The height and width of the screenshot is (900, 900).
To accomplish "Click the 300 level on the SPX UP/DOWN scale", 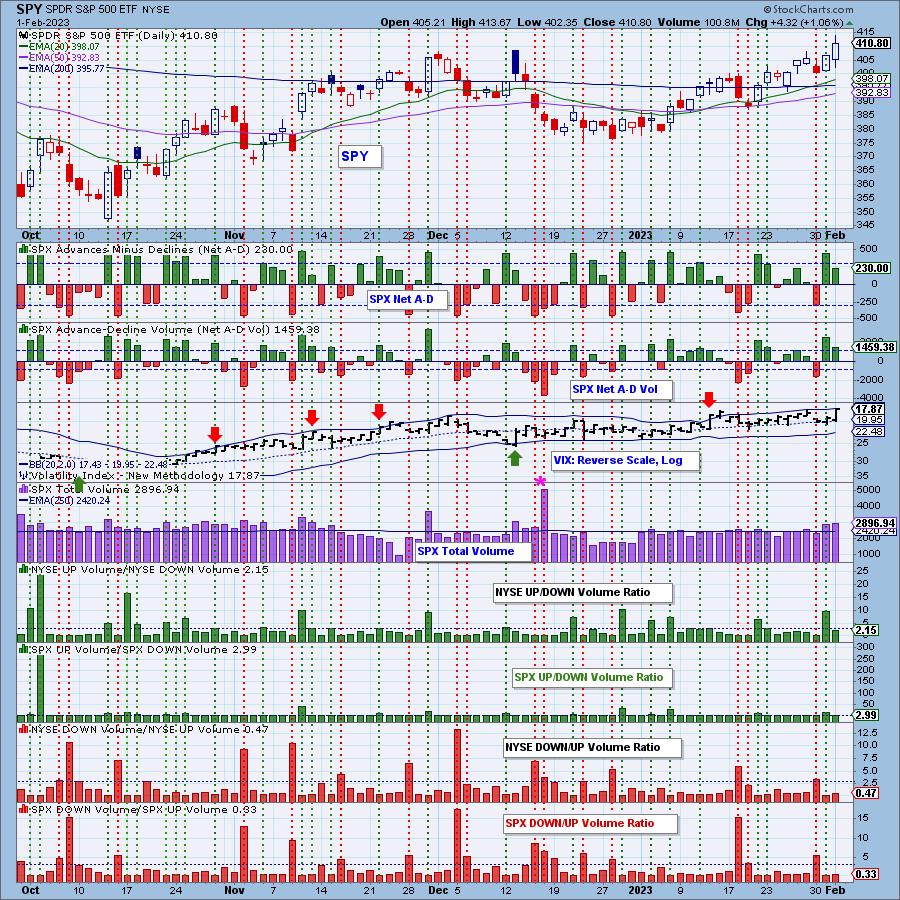I will 864,647.
